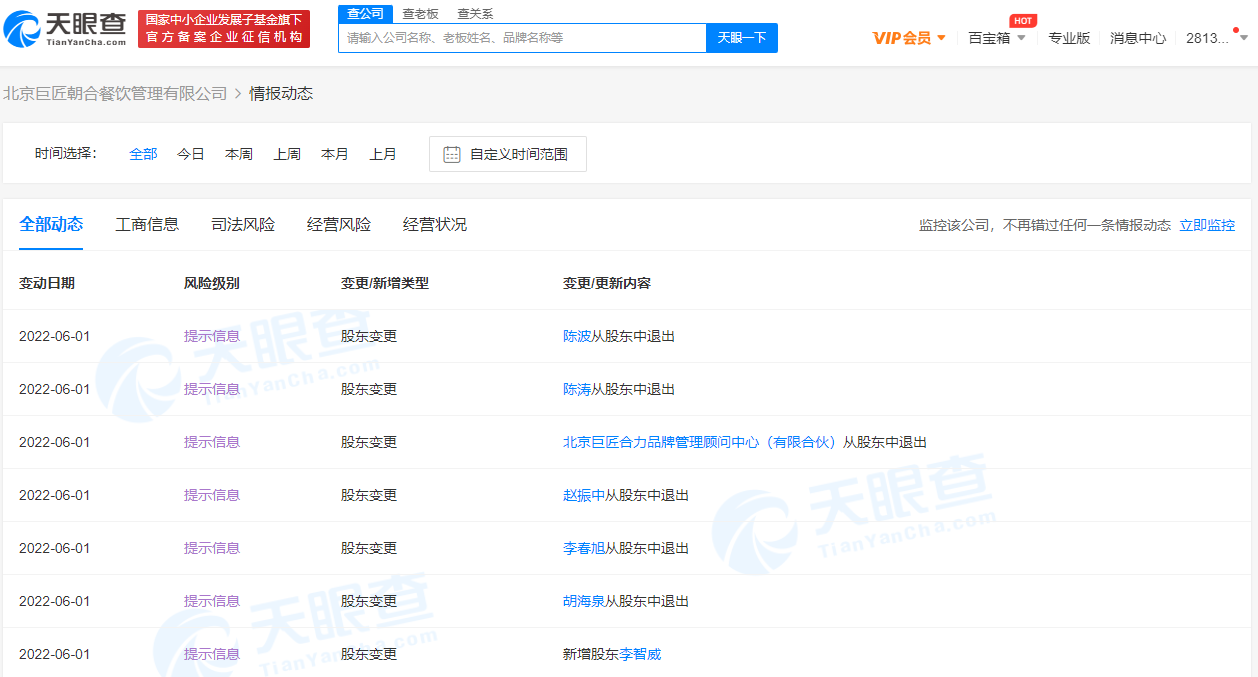Open the 百宝箱 menu
This screenshot has height=677, width=1258.
[989, 38]
